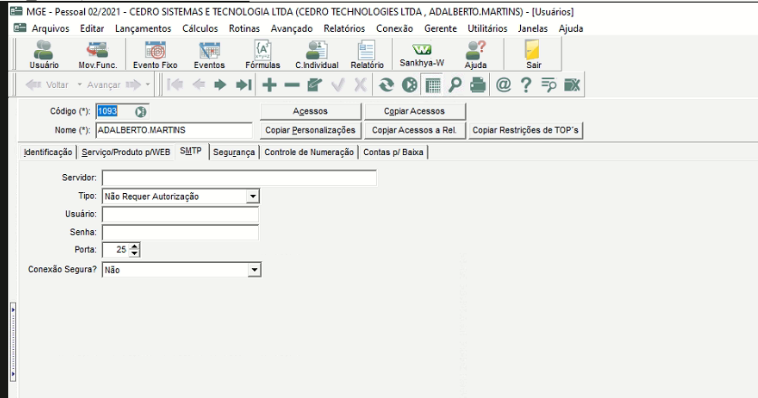Refresh data with circular arrows icon

click(386, 85)
